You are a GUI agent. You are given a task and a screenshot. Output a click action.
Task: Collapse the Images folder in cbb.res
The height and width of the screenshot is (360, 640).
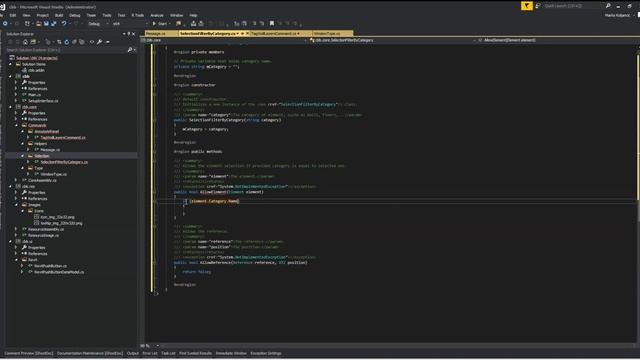tap(17, 205)
